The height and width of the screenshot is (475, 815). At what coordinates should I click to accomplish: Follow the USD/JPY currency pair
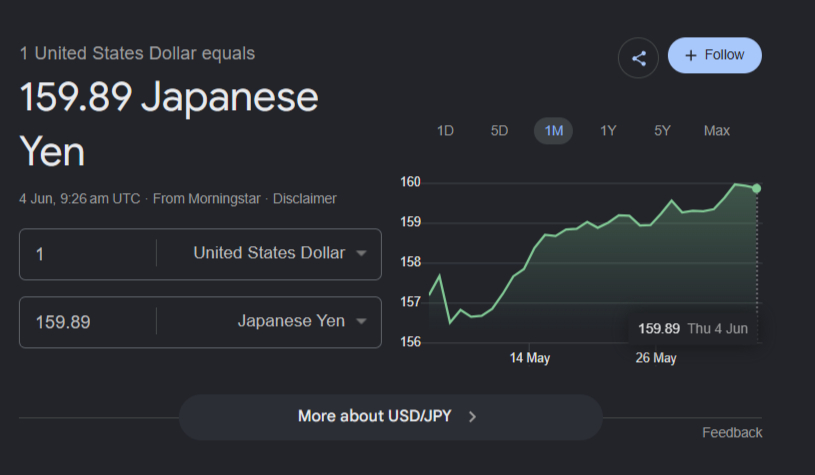pos(715,55)
